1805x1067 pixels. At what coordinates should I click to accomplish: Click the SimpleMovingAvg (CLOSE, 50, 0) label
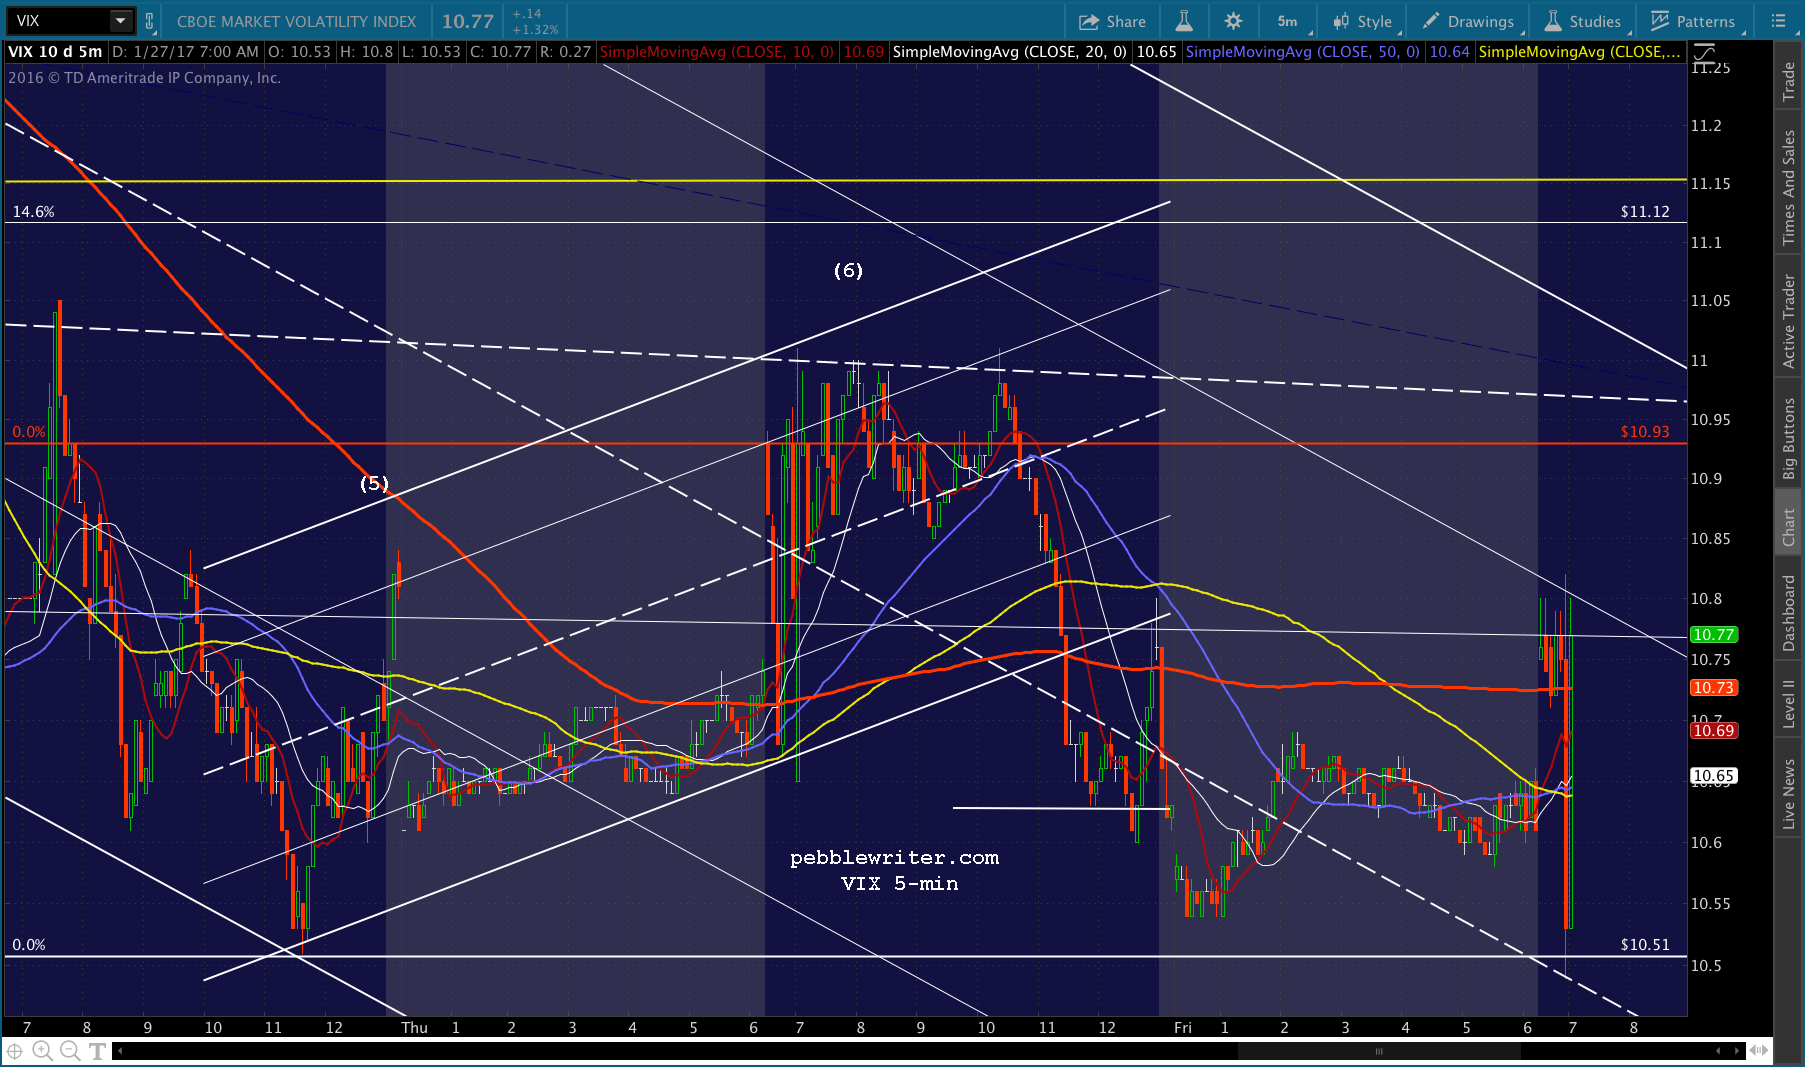pos(1302,51)
